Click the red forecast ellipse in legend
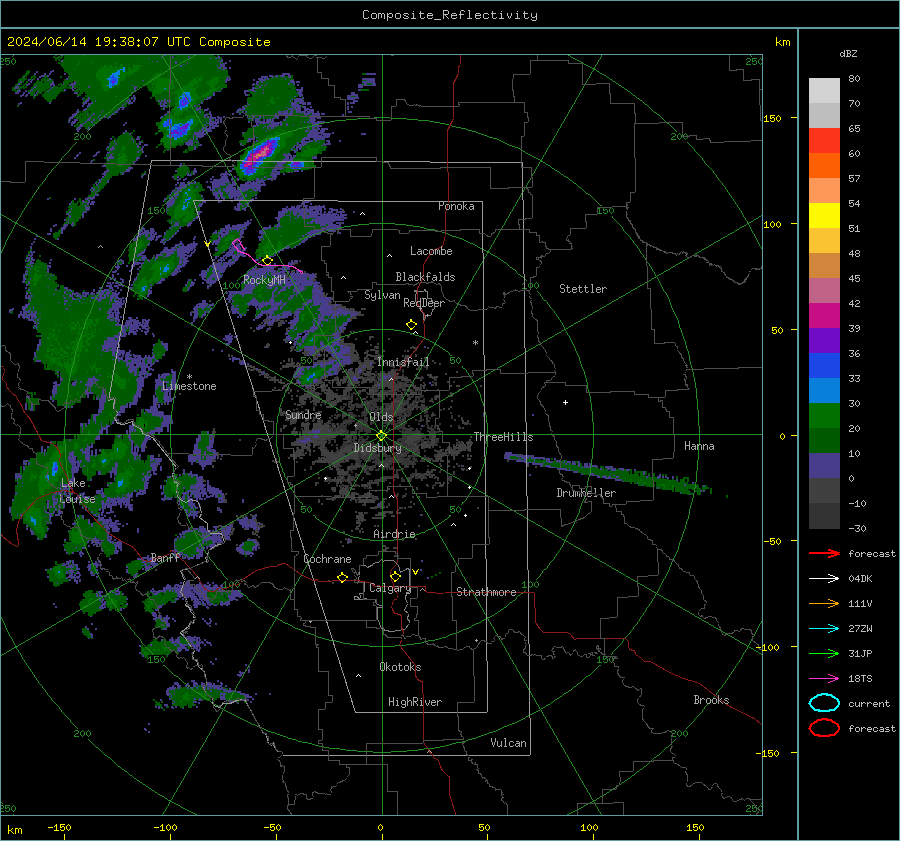This screenshot has height=841, width=900. 824,728
